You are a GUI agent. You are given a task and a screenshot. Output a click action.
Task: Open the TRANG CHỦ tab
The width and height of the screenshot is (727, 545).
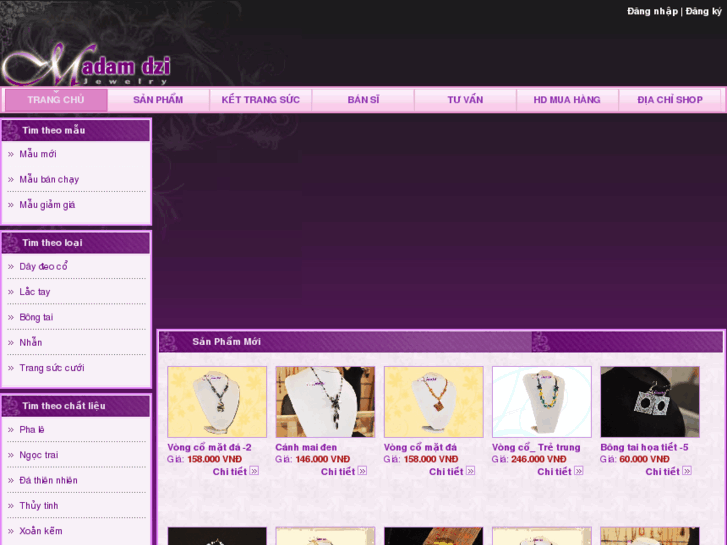click(x=56, y=100)
